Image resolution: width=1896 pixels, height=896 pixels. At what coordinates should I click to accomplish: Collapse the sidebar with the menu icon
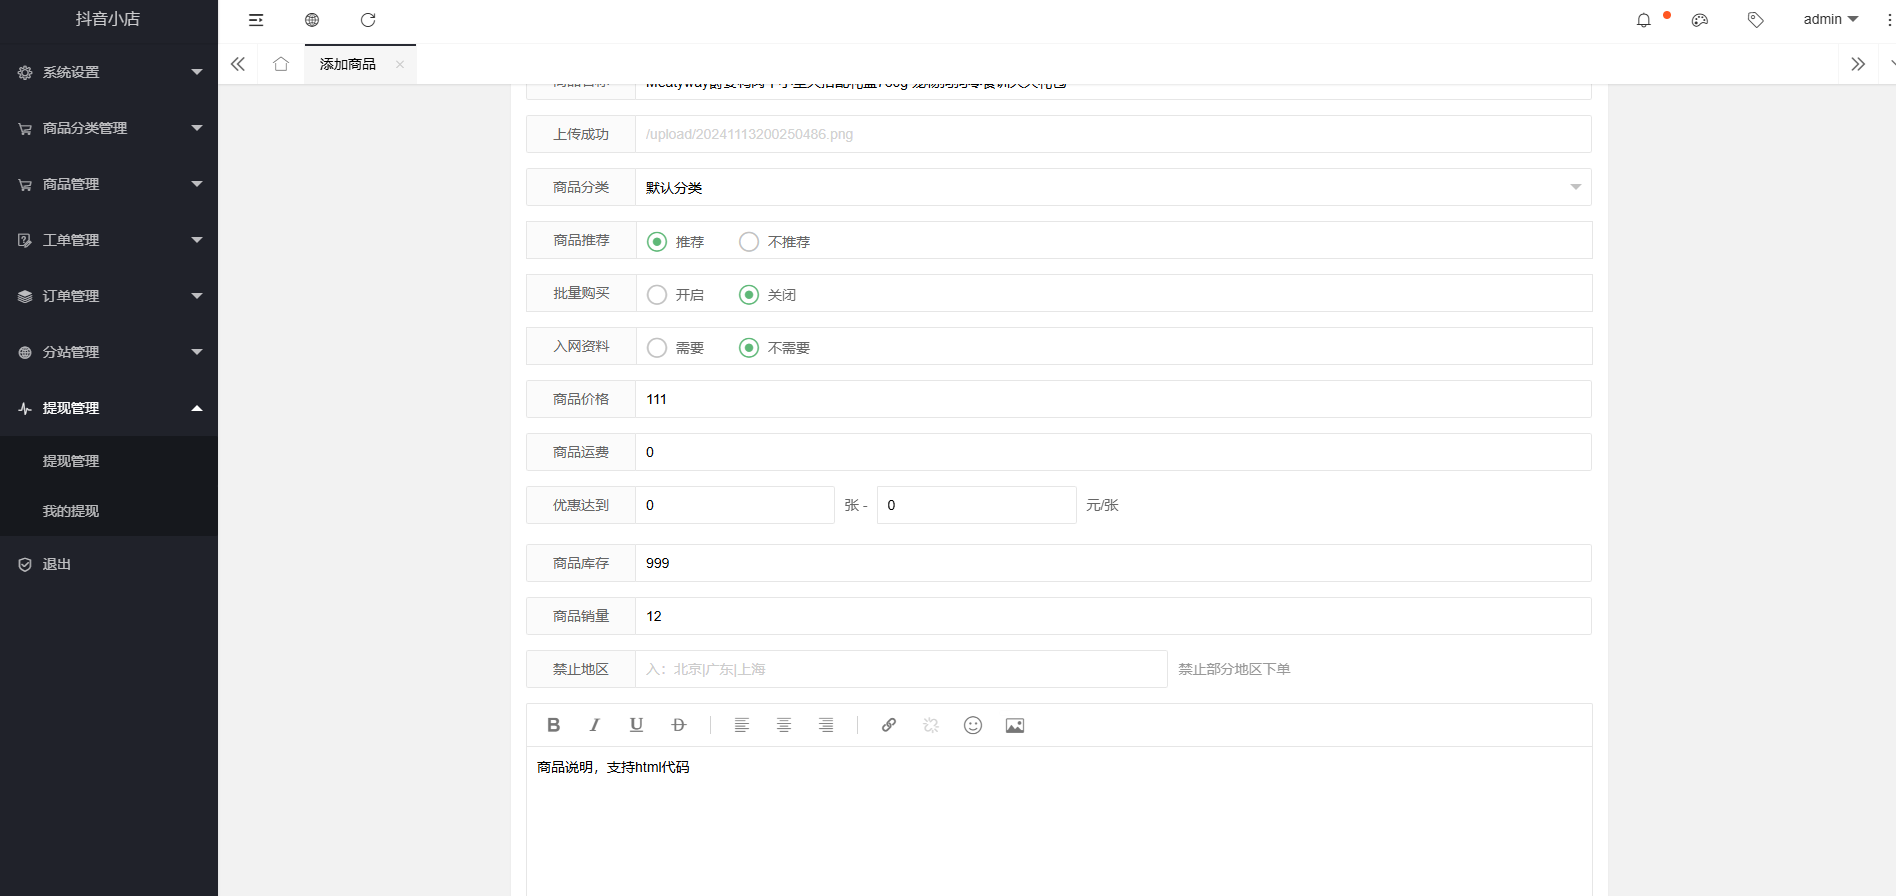[x=256, y=20]
